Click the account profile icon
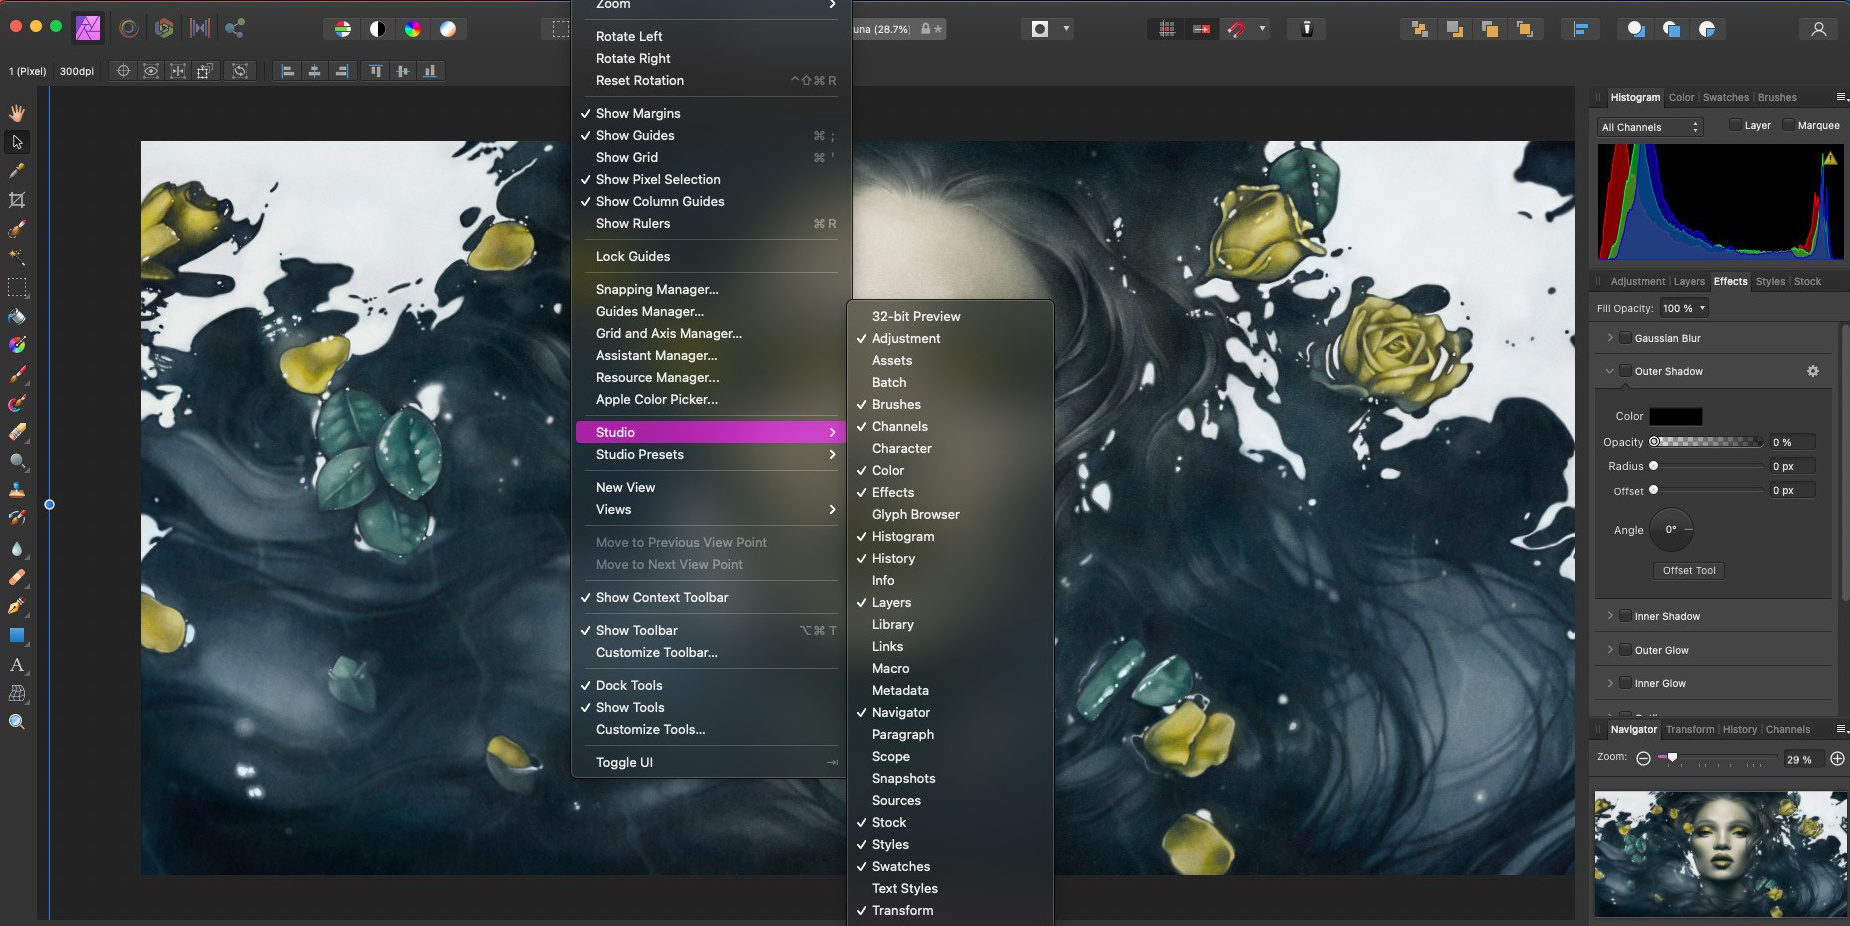Image resolution: width=1850 pixels, height=926 pixels. [x=1818, y=29]
